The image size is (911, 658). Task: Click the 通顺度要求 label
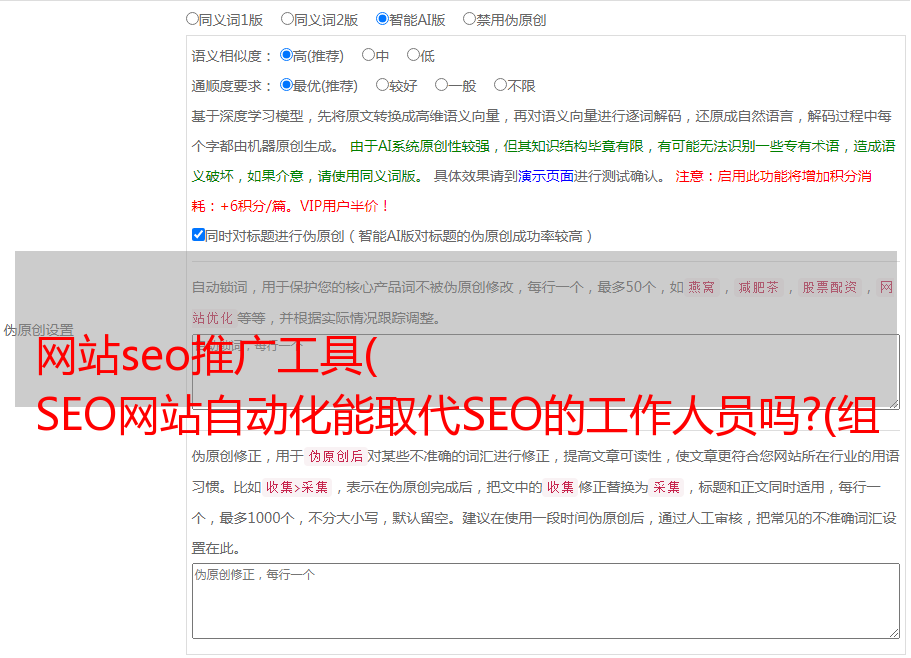232,86
